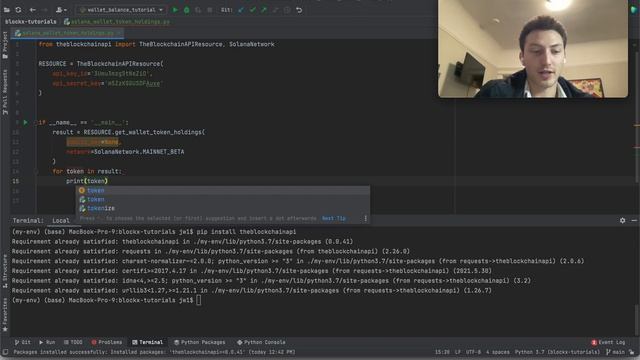Open the build hammer dropdown in toolbar
Viewport: 640px width, 360px height.
coord(61,10)
